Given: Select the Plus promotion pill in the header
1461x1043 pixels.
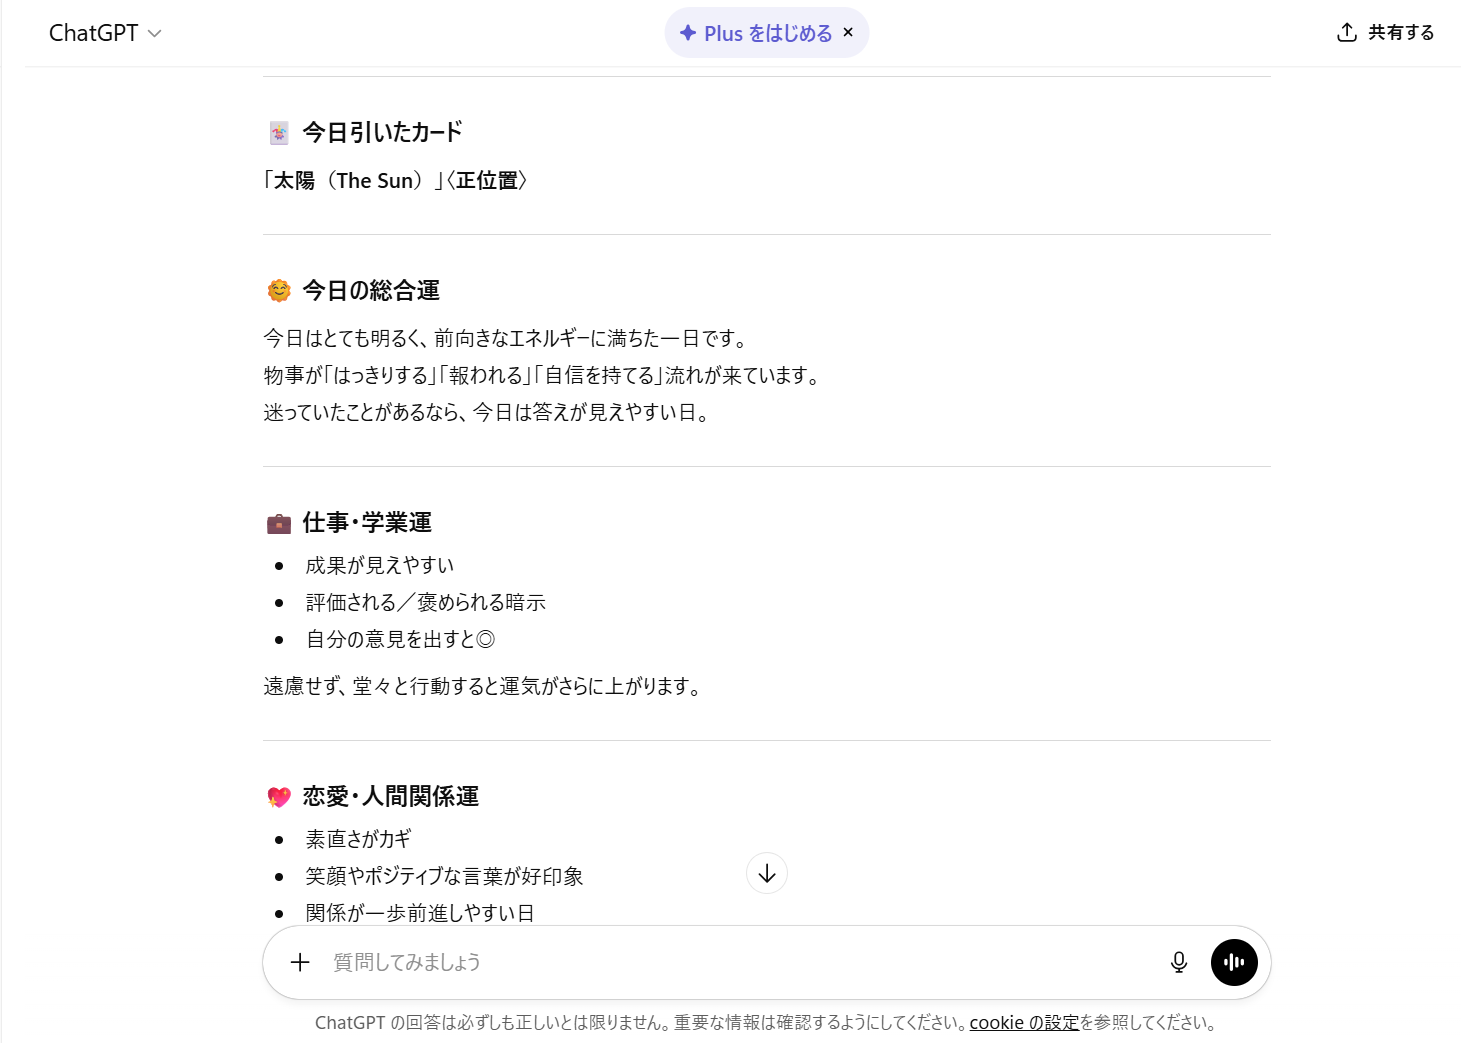Looking at the screenshot, I should pos(767,32).
